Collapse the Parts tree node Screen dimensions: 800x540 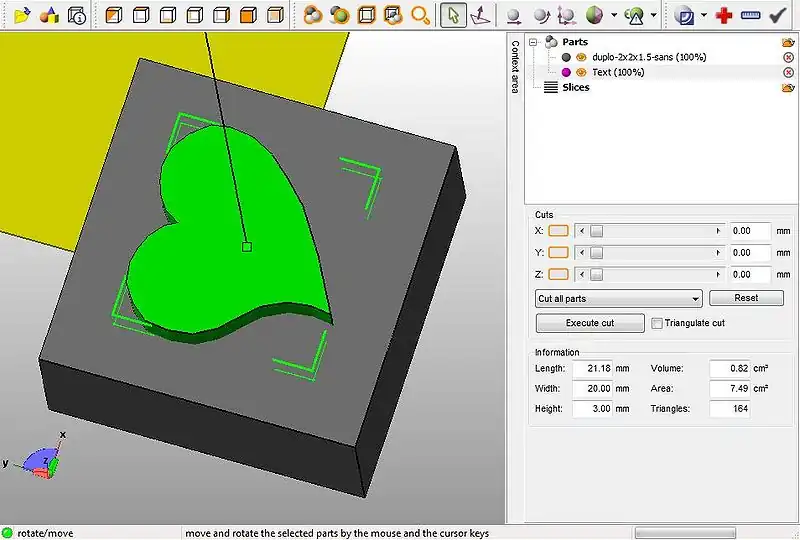[533, 42]
